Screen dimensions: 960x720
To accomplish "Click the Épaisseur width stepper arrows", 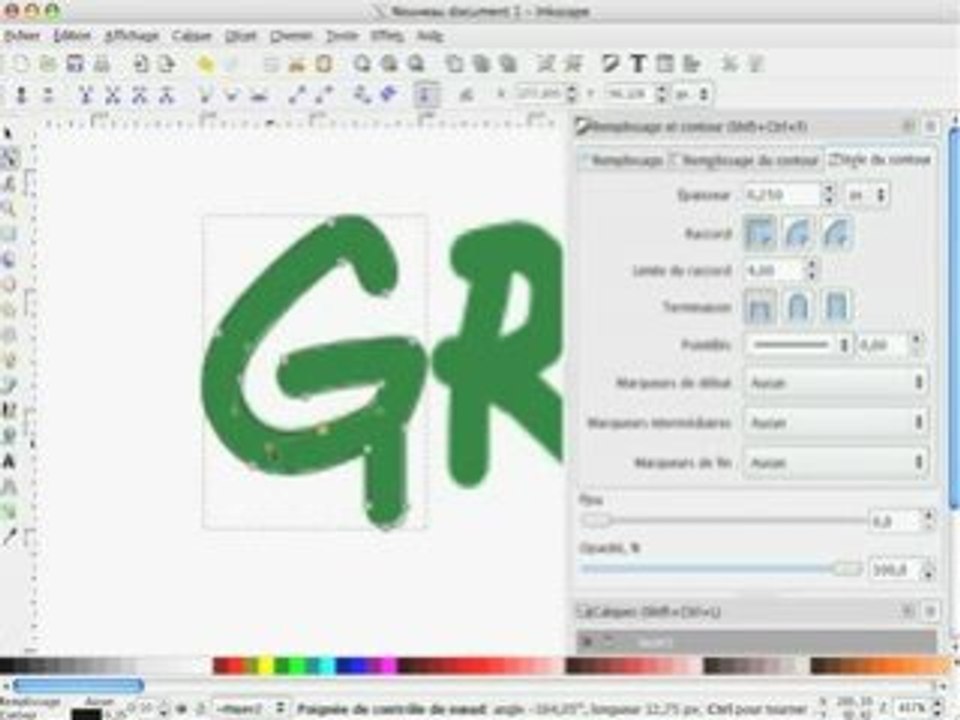I will 829,195.
